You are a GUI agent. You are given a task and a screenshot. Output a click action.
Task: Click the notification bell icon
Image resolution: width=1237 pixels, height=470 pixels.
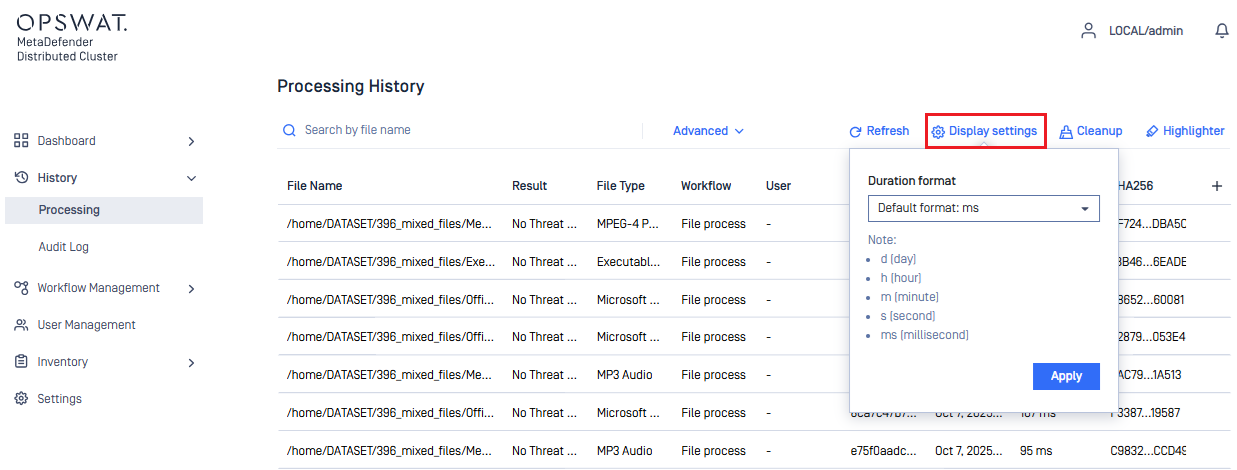click(1221, 31)
